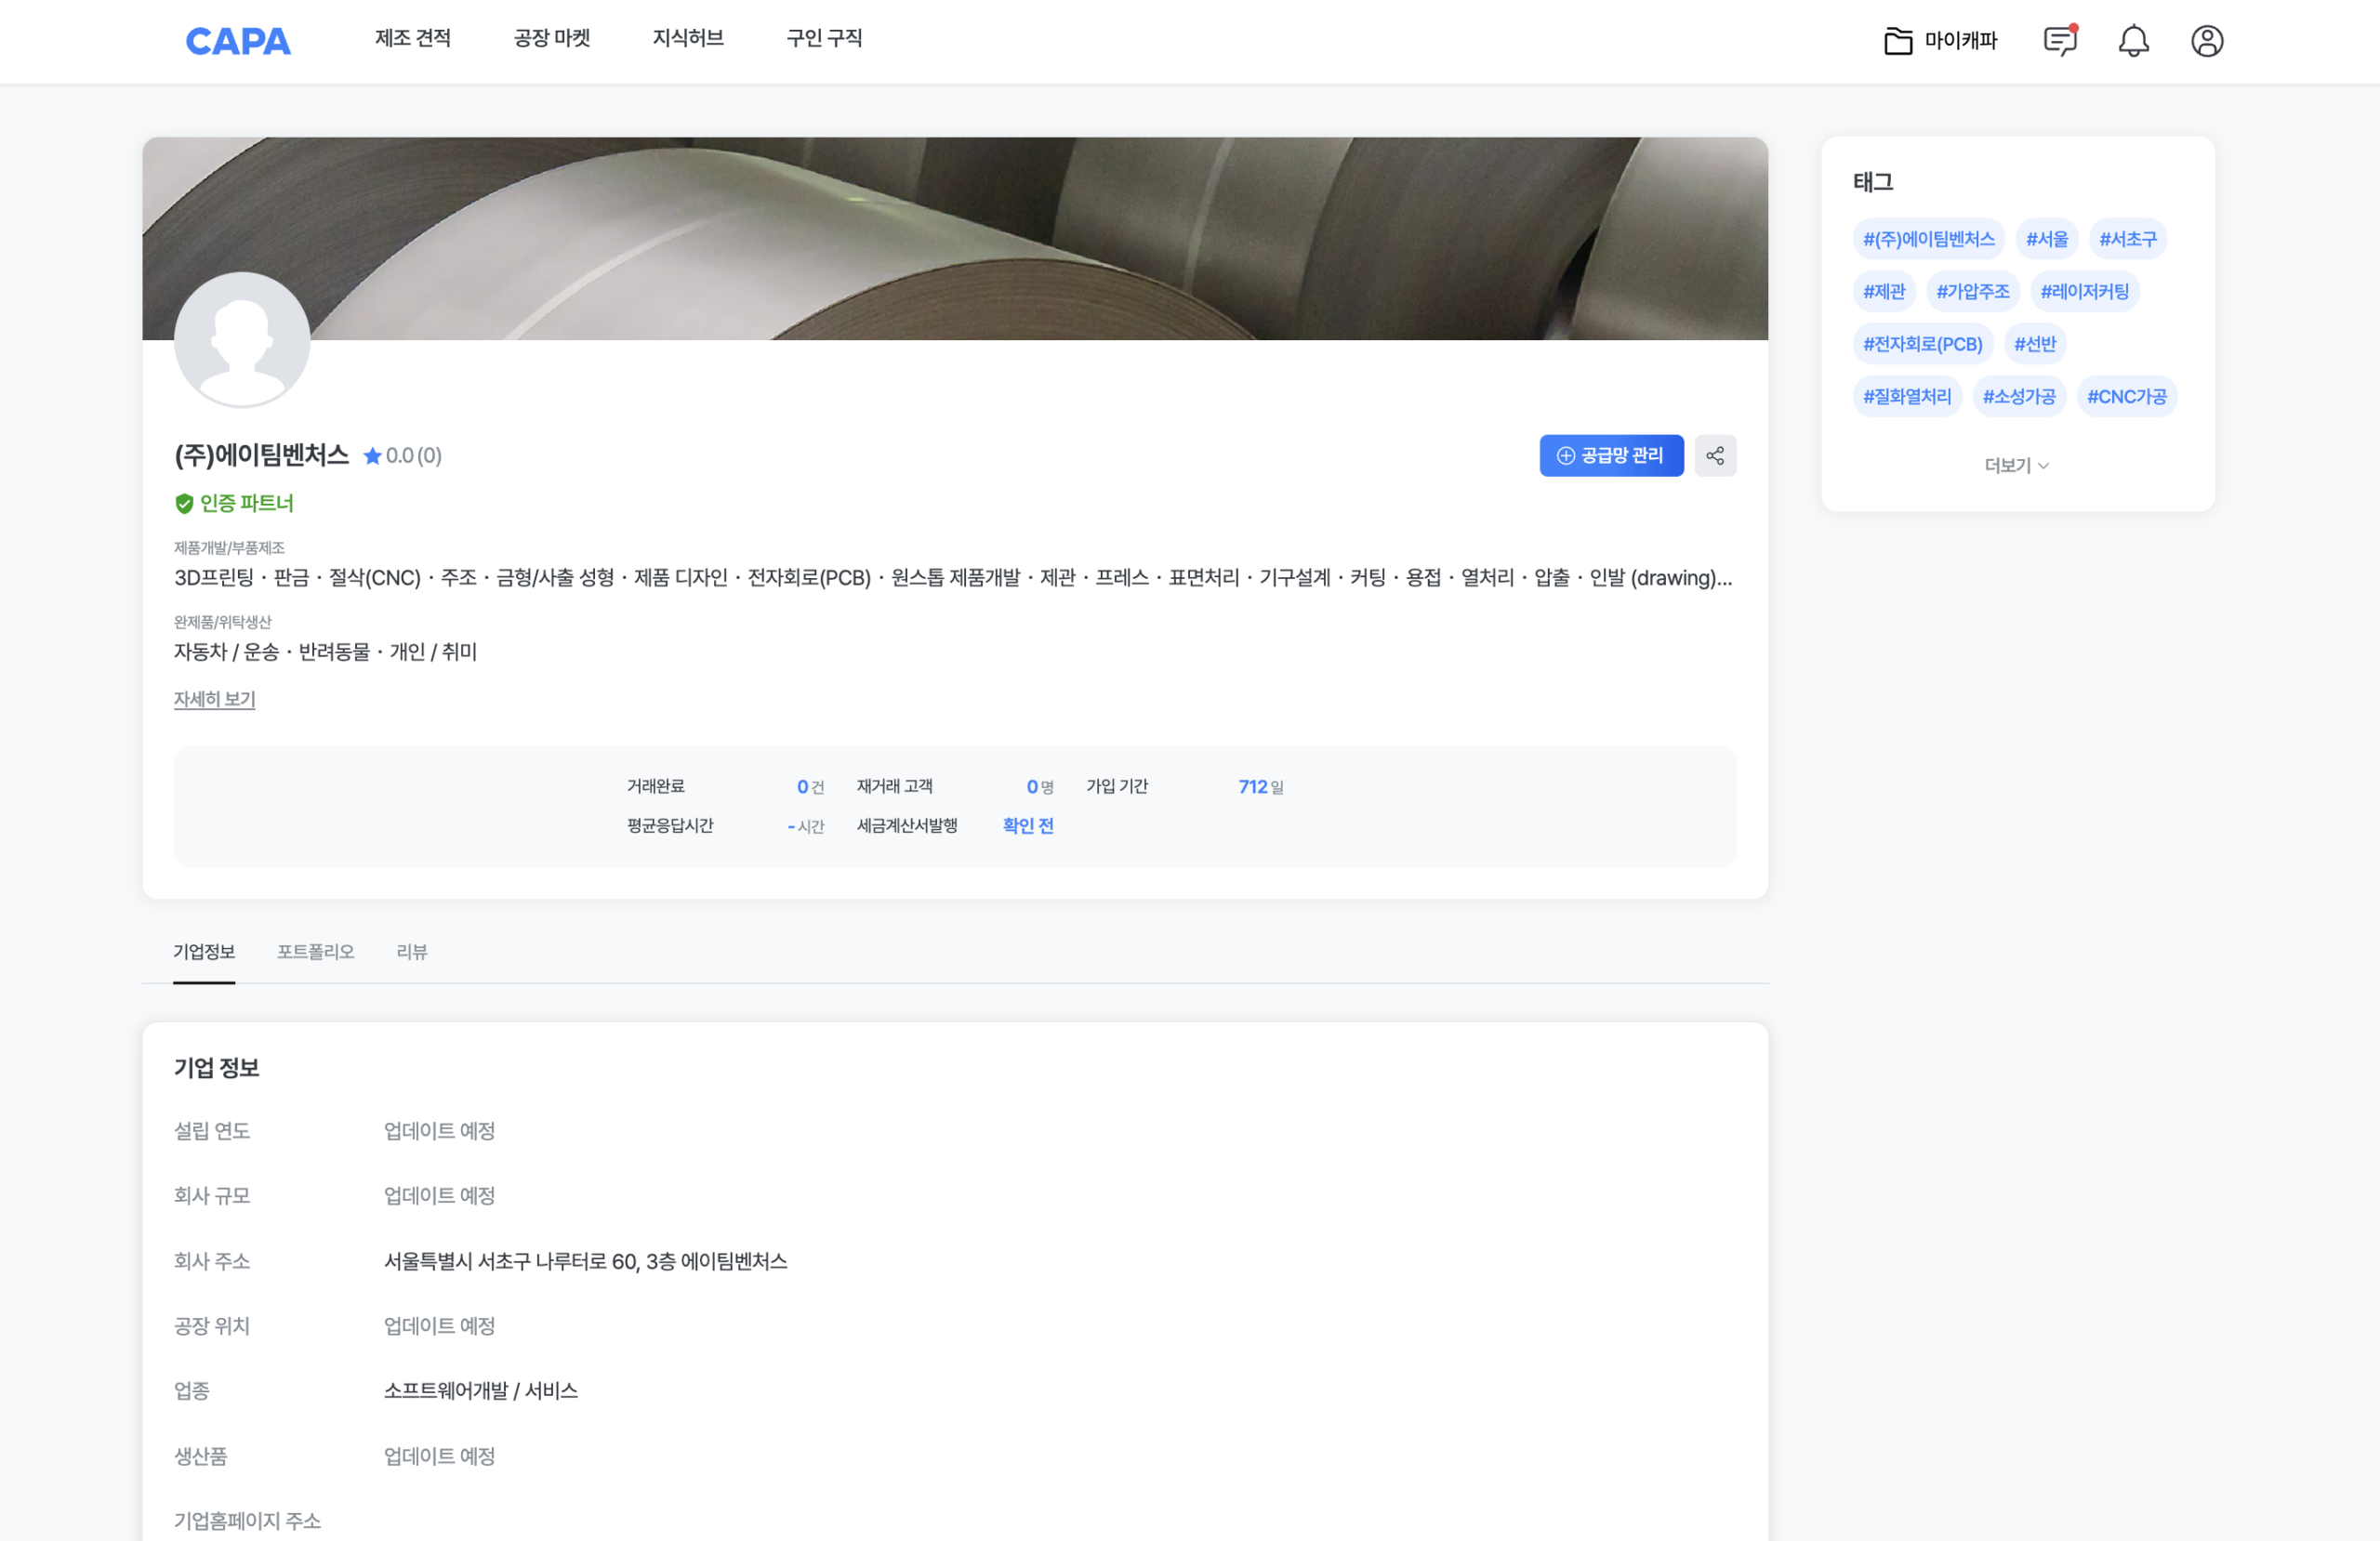Screen dimensions: 2380x1541
Task: Click the 마이캐파 folder icon
Action: (x=1897, y=41)
